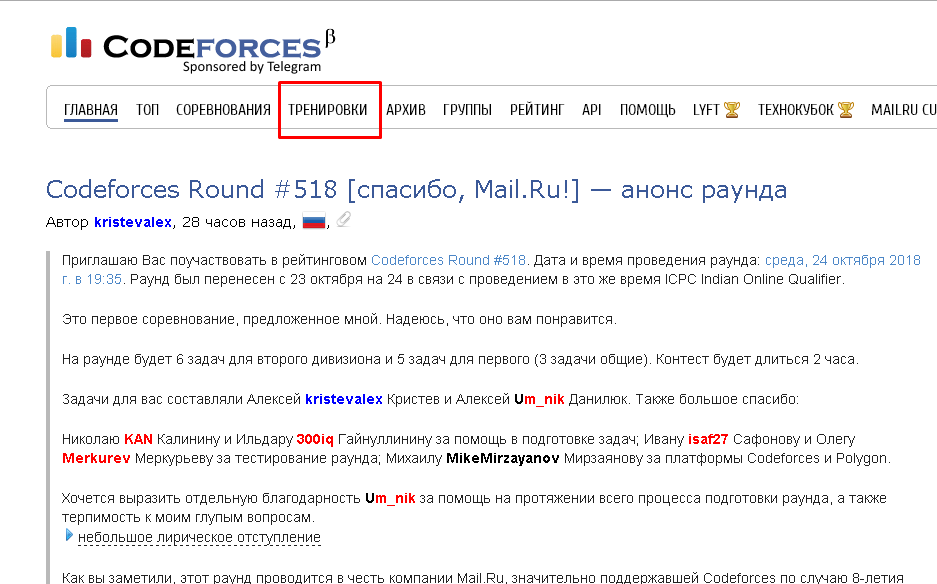Open 300iq user profile
Image resolution: width=937 pixels, height=584 pixels.
pyautogui.click(x=315, y=439)
